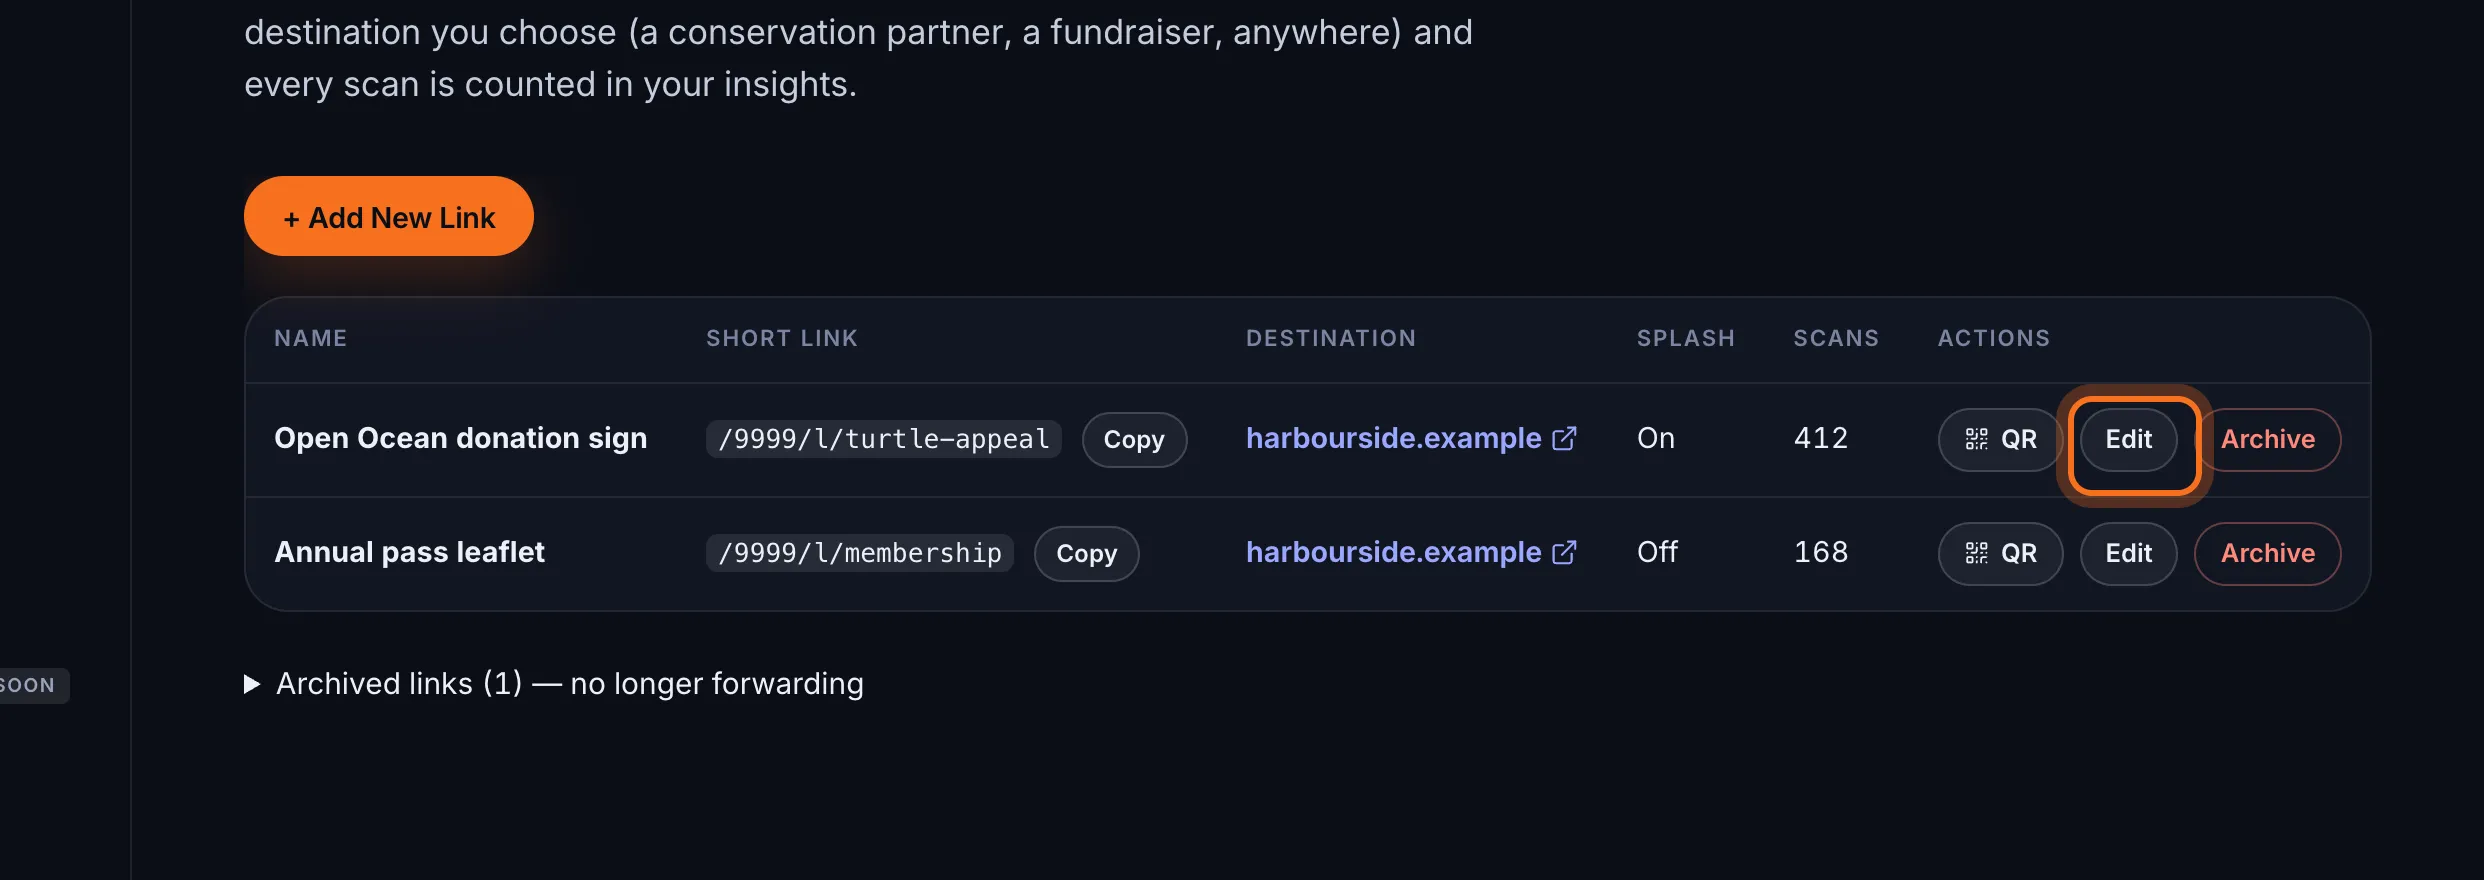Viewport: 2484px width, 880px height.
Task: Open harbourside.example destination for Open Ocean donation sign
Action: [1411, 438]
